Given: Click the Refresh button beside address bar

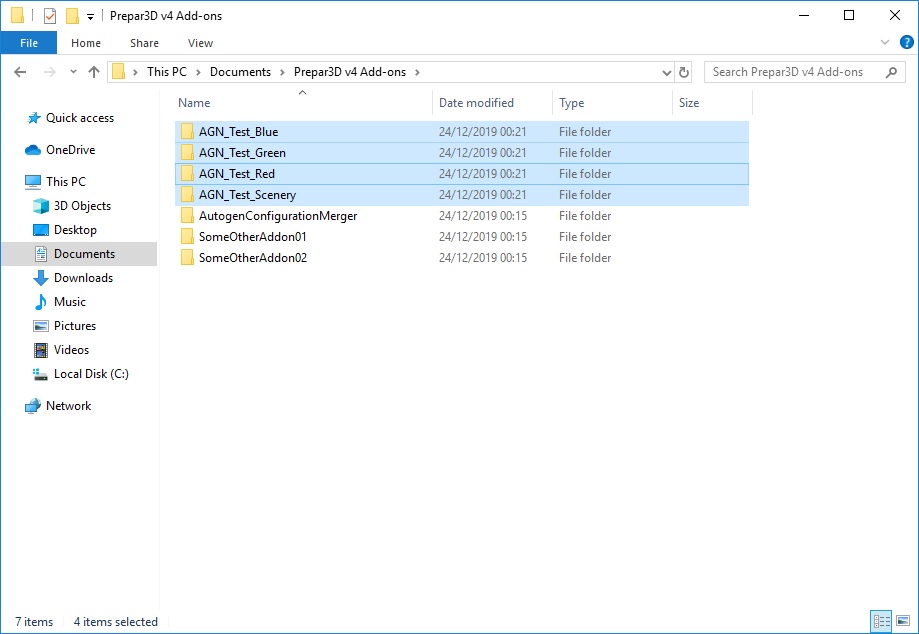Looking at the screenshot, I should [684, 72].
